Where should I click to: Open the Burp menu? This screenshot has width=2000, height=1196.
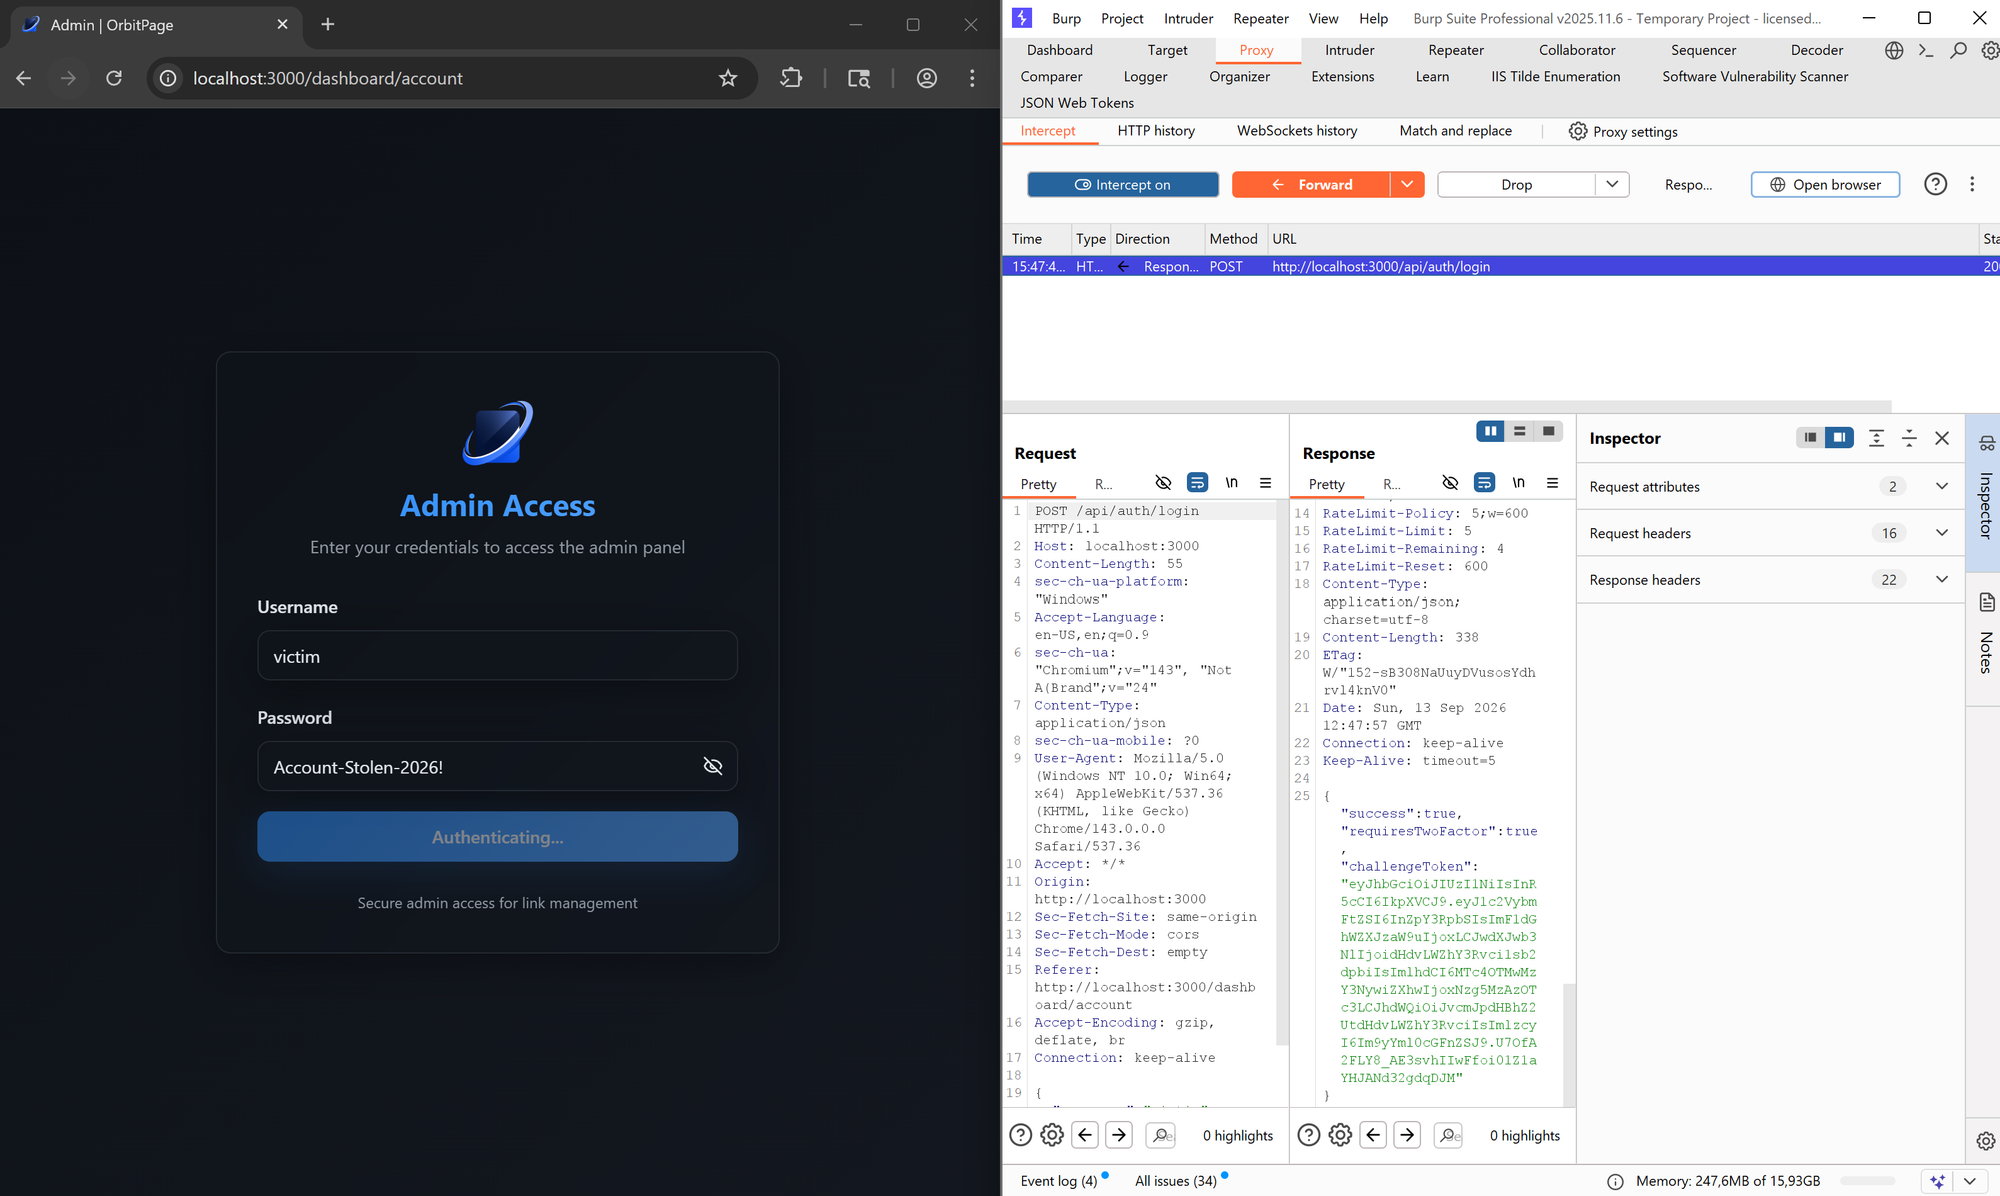pyautogui.click(x=1066, y=18)
